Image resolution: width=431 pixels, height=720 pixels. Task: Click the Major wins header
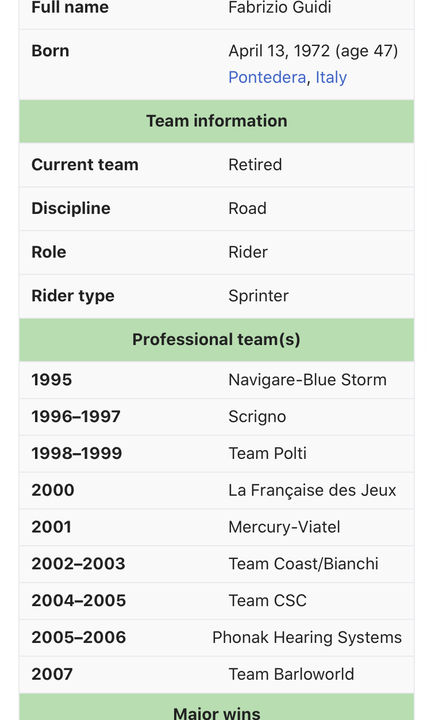pos(217,710)
